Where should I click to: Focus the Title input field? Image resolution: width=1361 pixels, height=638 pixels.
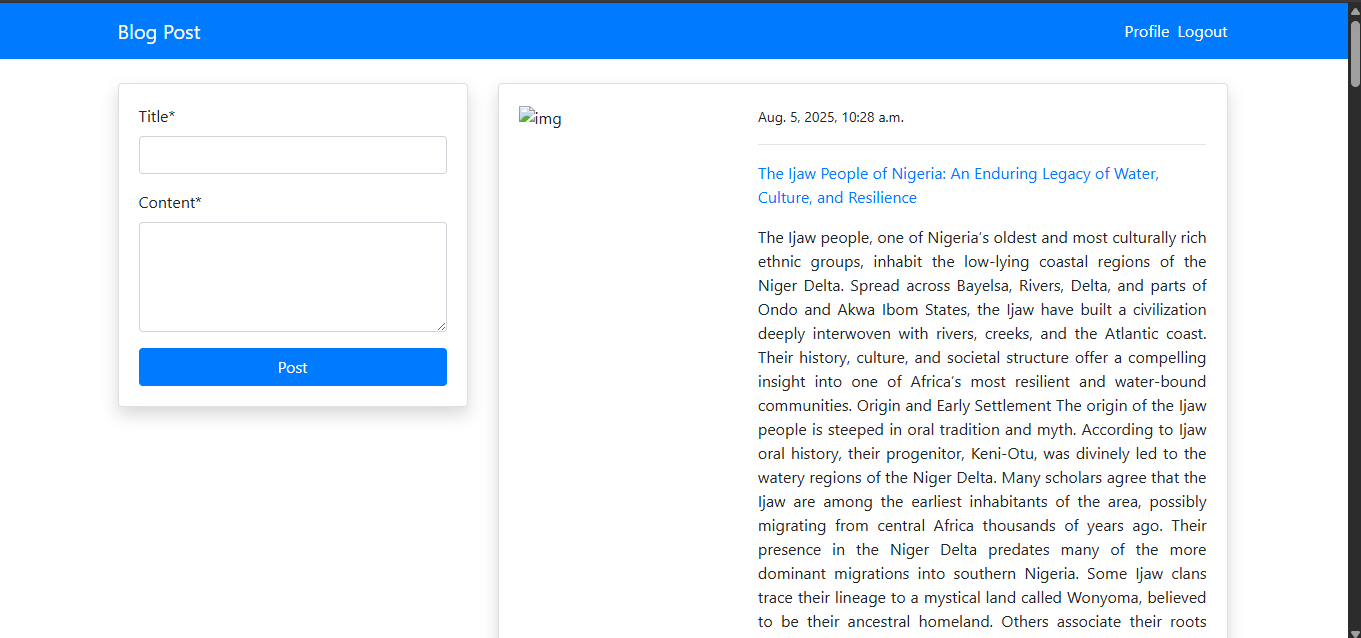pyautogui.click(x=292, y=155)
